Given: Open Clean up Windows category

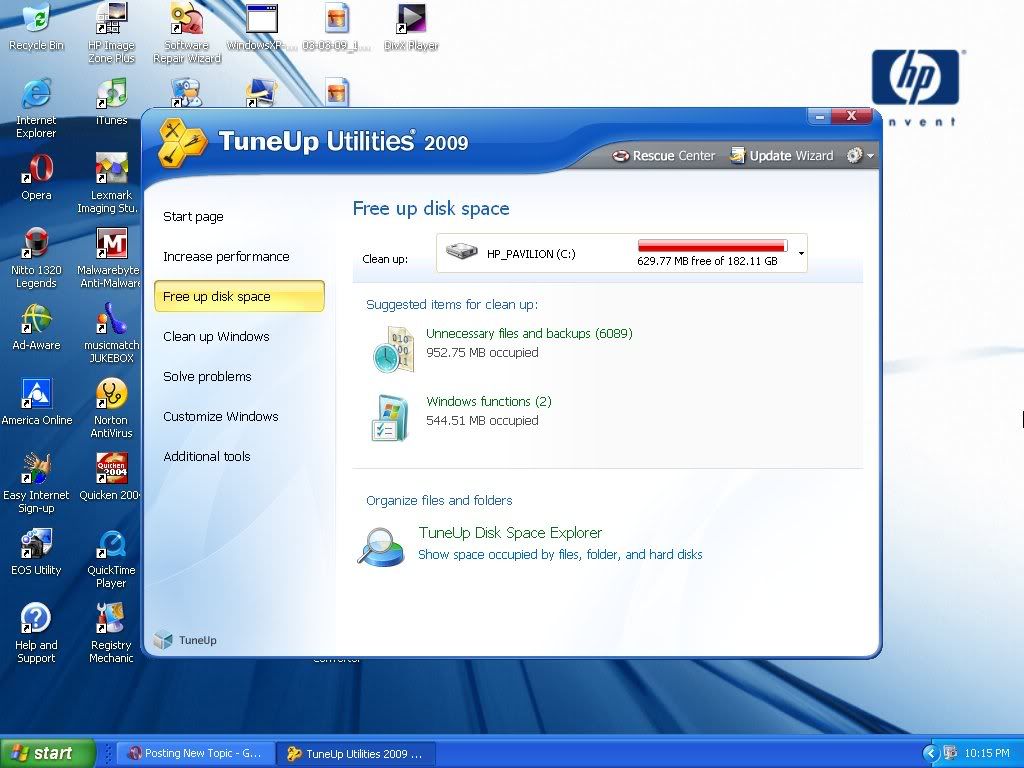Looking at the screenshot, I should click(x=216, y=337).
